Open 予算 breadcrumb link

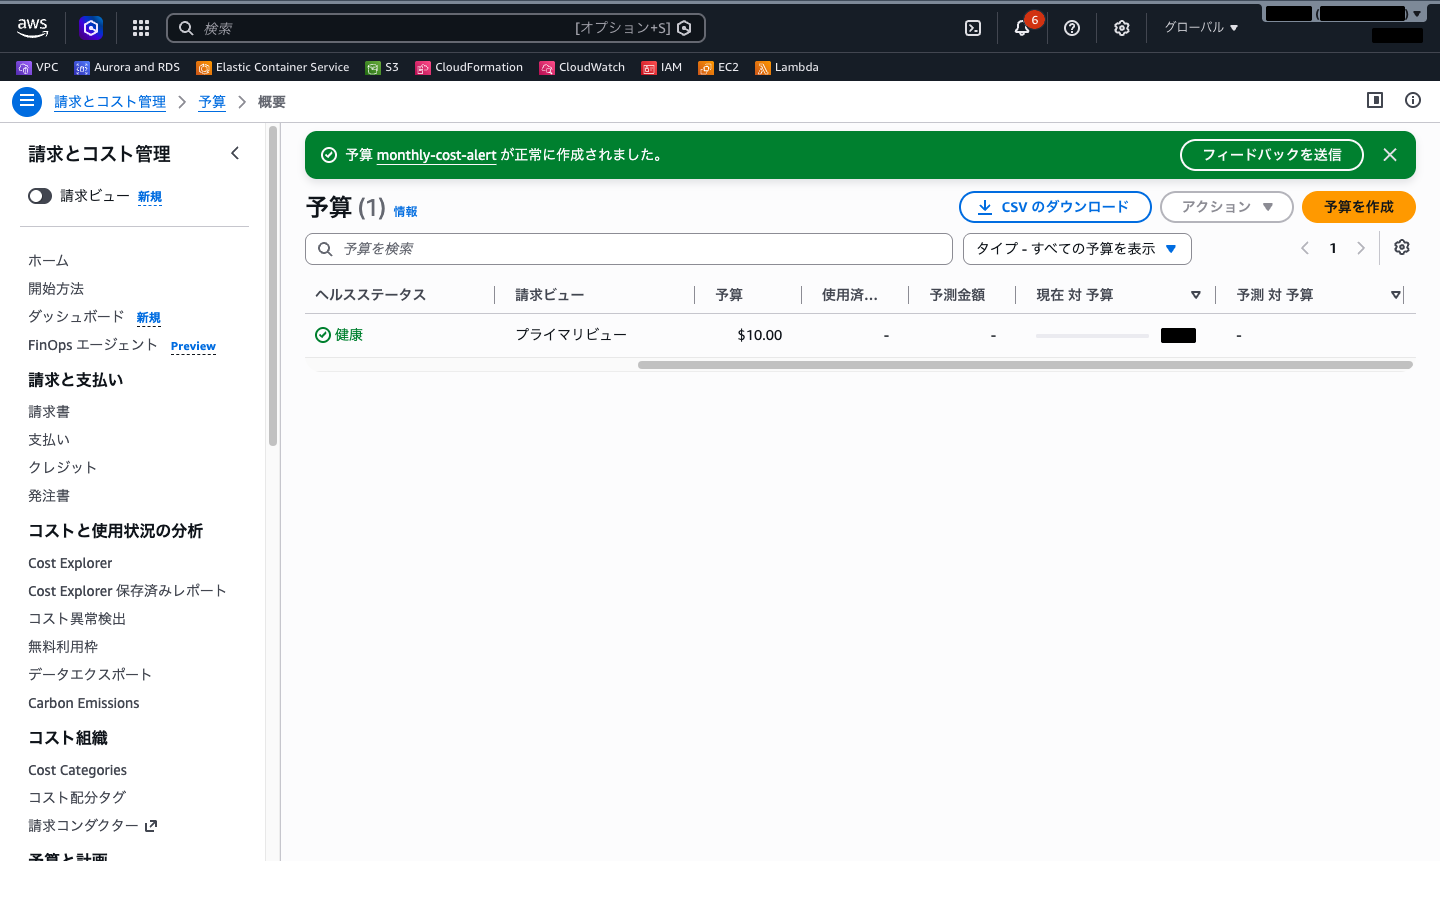tap(212, 102)
